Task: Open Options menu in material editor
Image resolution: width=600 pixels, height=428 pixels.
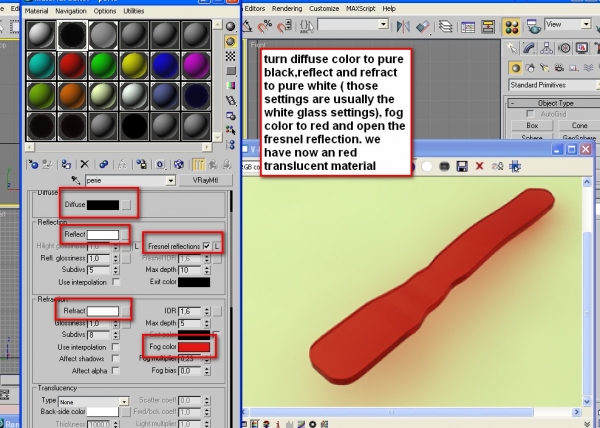Action: pos(105,11)
